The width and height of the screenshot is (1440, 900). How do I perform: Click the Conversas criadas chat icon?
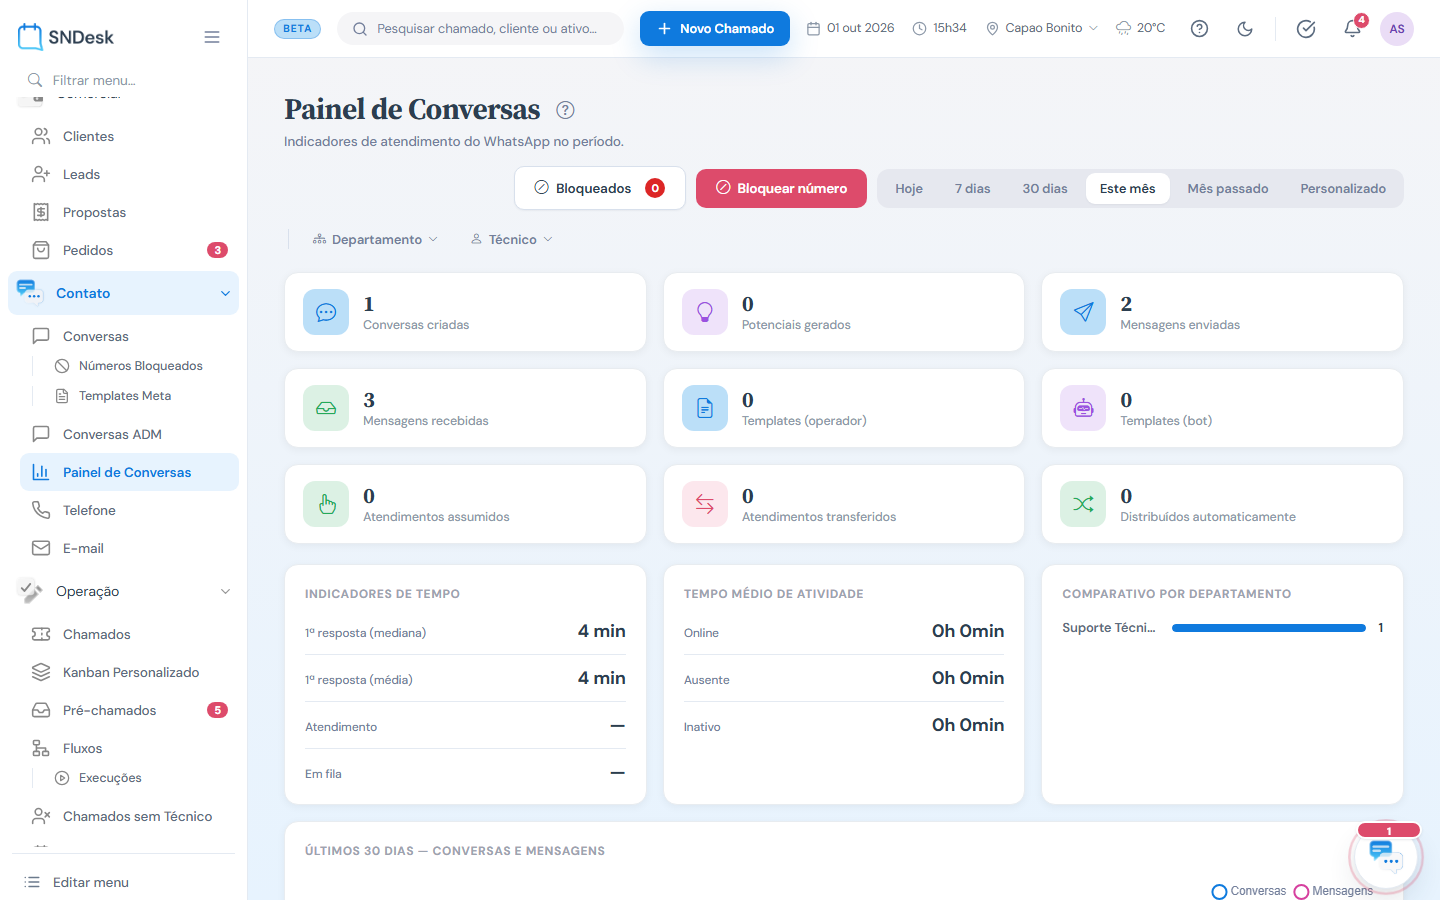(x=326, y=312)
